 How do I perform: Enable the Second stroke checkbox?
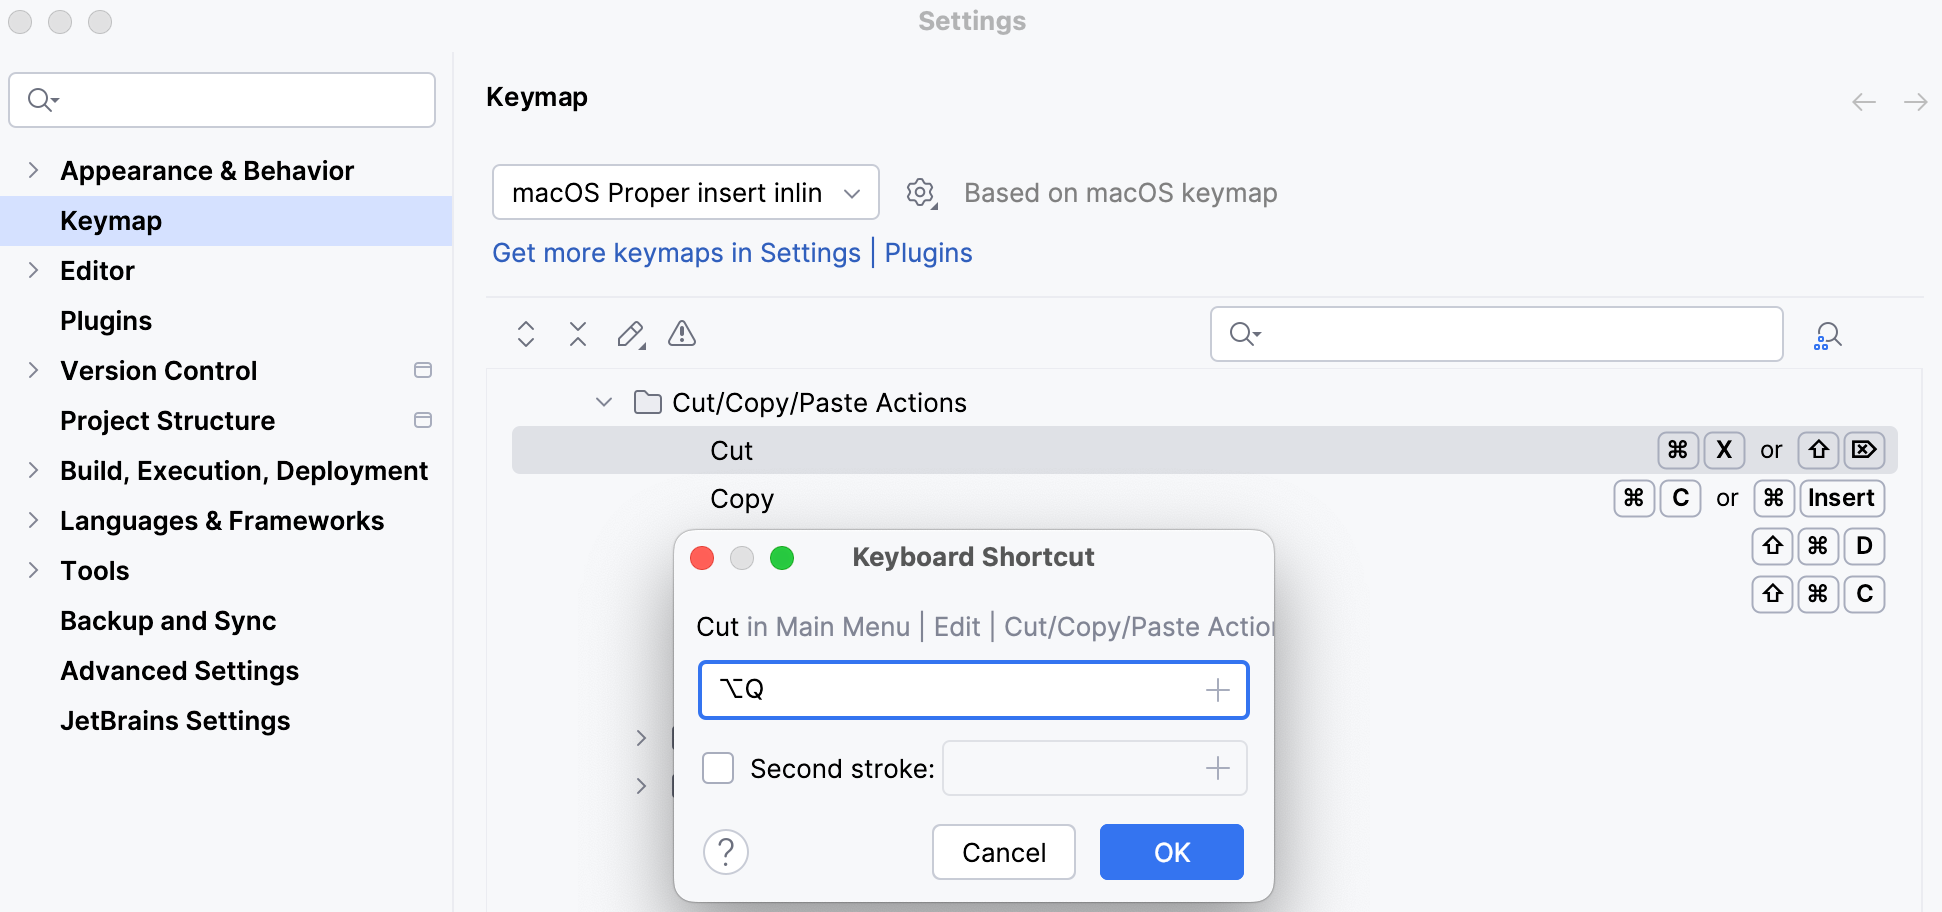(718, 768)
